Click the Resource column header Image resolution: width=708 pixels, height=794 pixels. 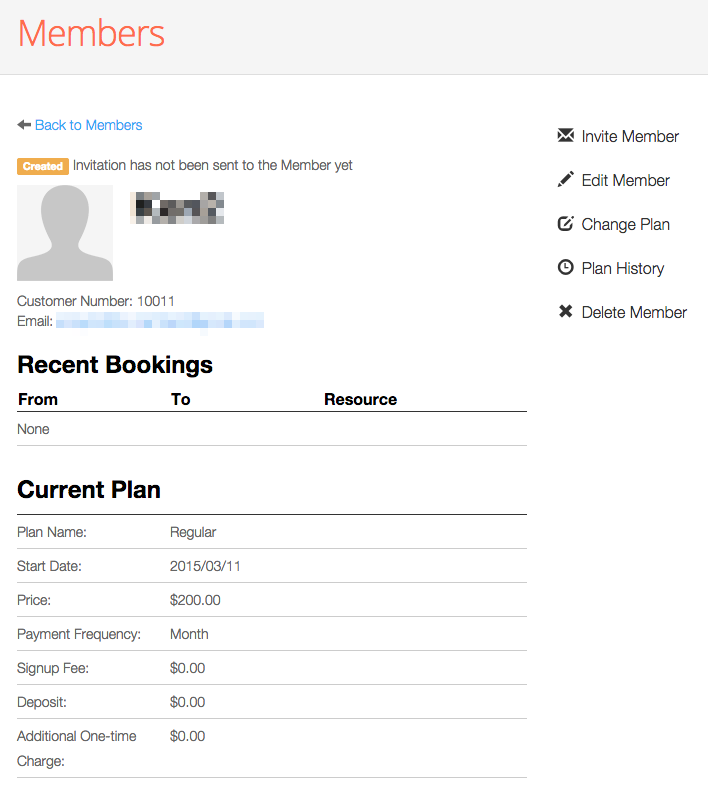(x=360, y=399)
